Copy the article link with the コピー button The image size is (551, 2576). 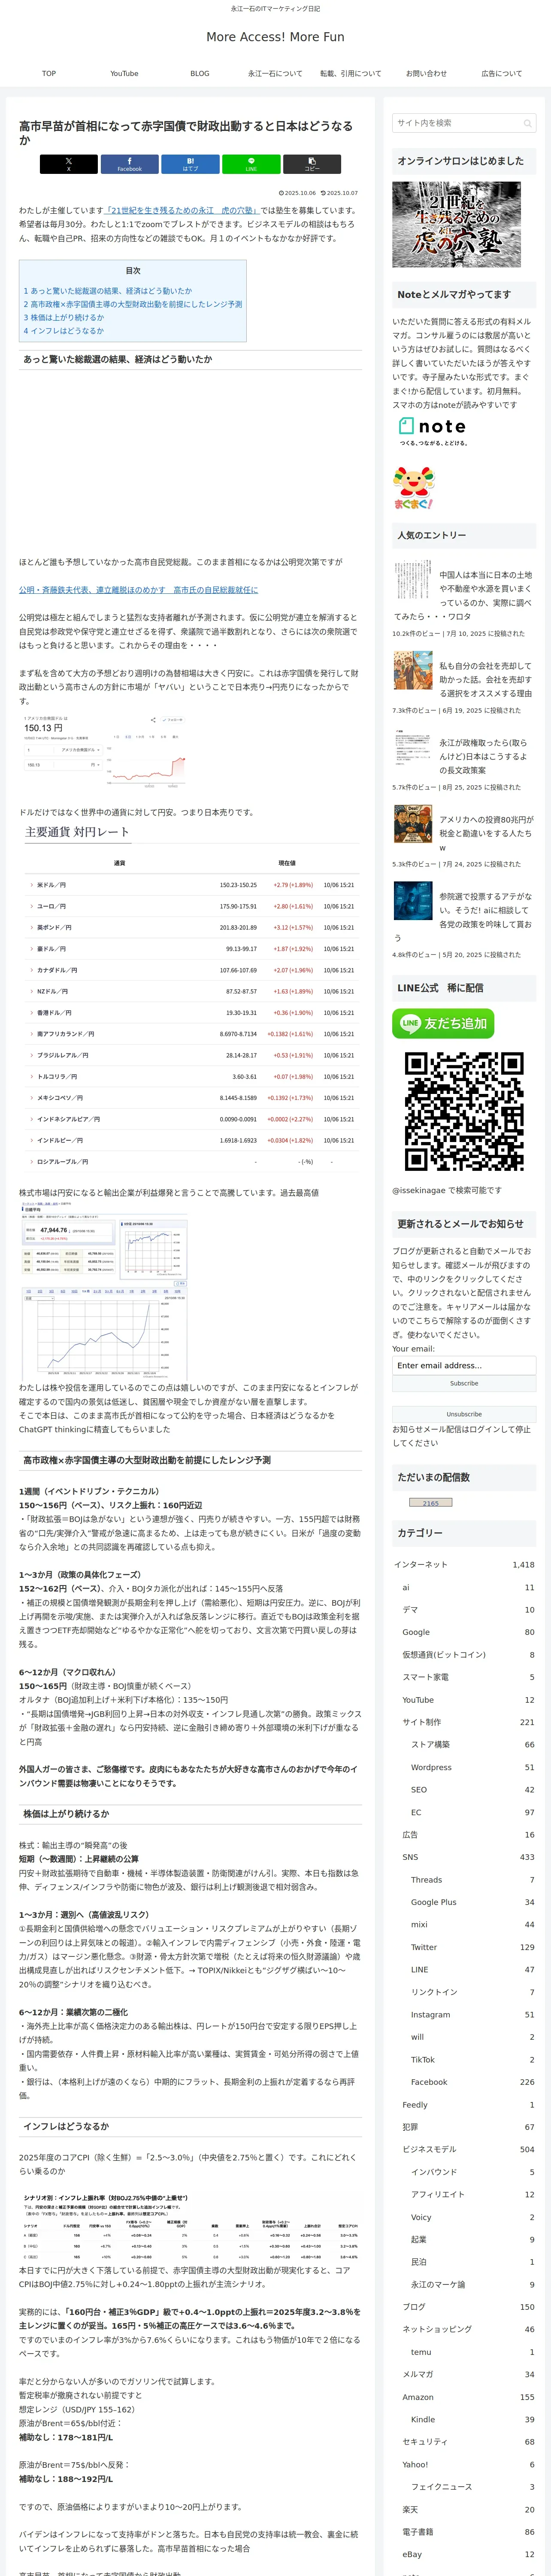[x=311, y=164]
